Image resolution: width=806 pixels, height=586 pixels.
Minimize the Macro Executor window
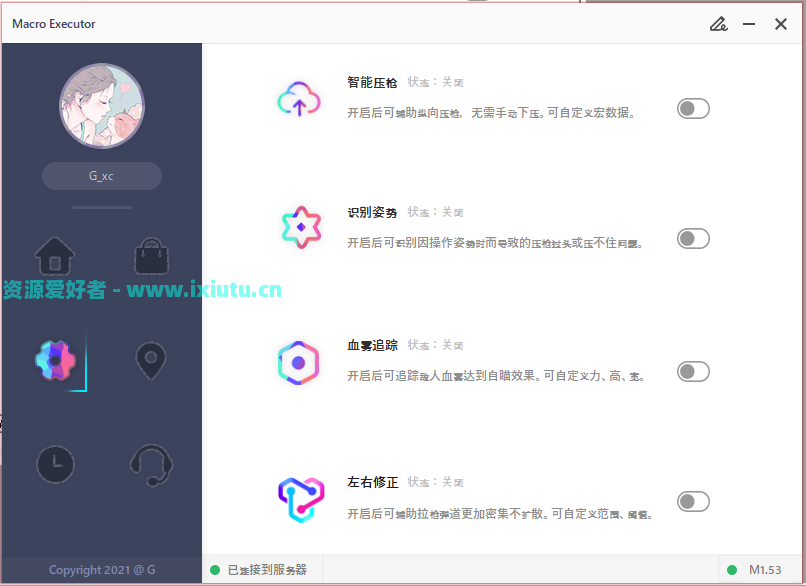click(x=749, y=24)
